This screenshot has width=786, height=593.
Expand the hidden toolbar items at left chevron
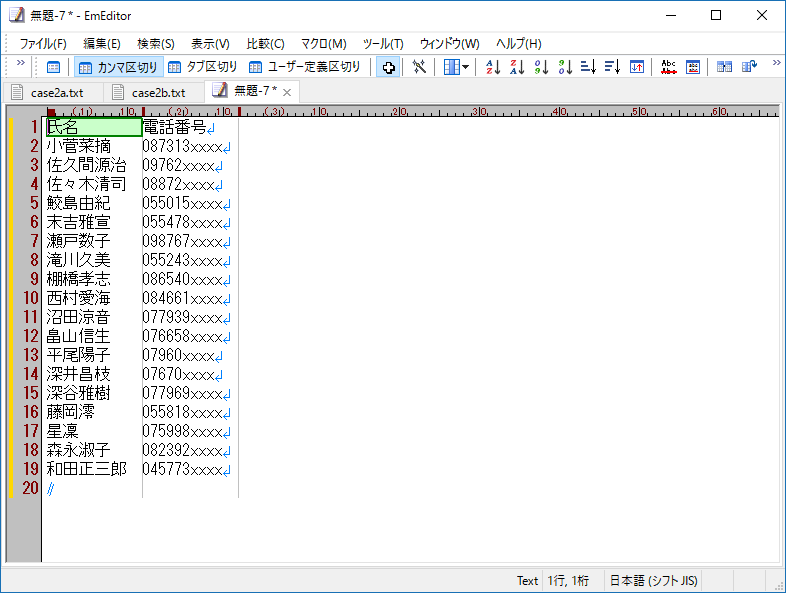coord(21,62)
